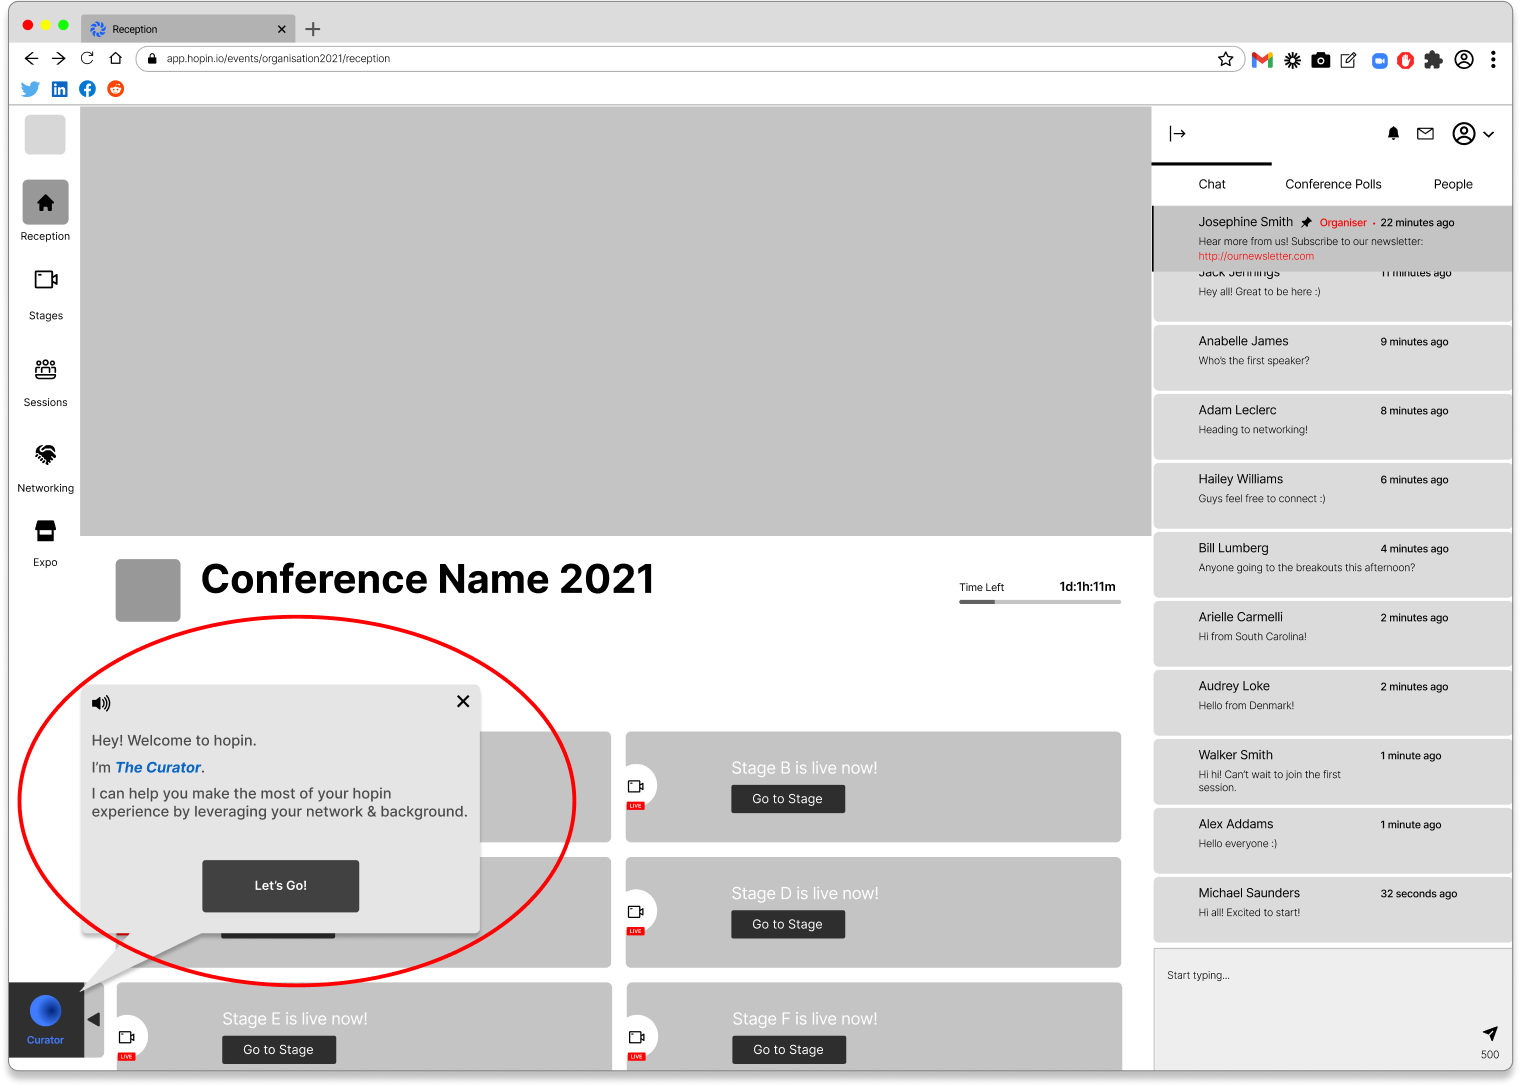Open Gmail extension icon

[1262, 60]
